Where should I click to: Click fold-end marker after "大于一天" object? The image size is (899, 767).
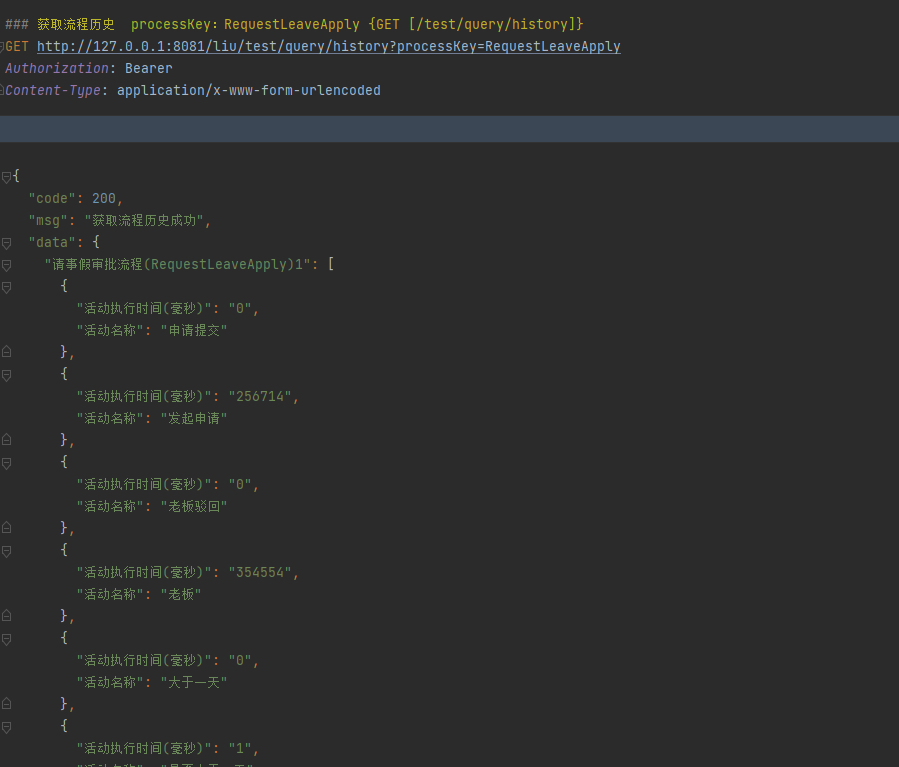pyautogui.click(x=6, y=704)
